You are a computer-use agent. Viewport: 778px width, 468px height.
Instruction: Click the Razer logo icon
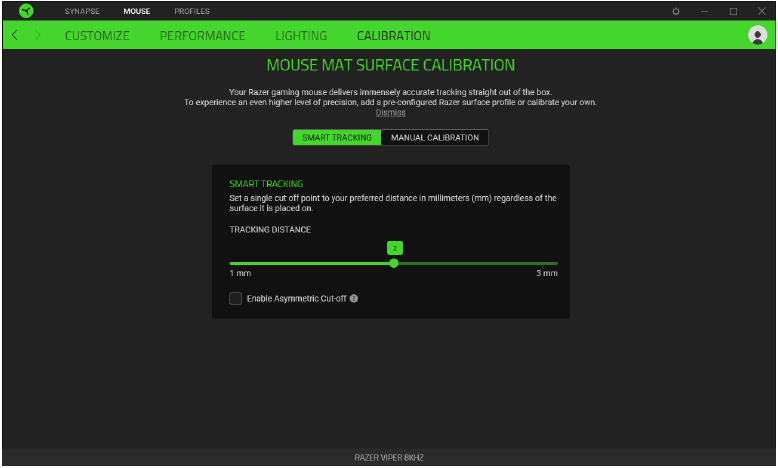(x=26, y=10)
